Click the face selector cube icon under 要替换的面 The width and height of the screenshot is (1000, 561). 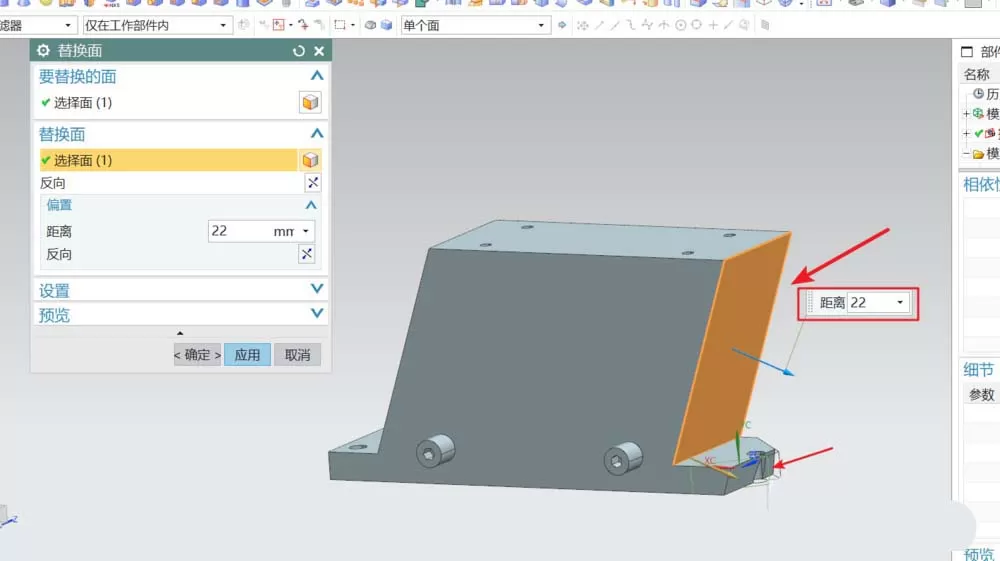(310, 103)
